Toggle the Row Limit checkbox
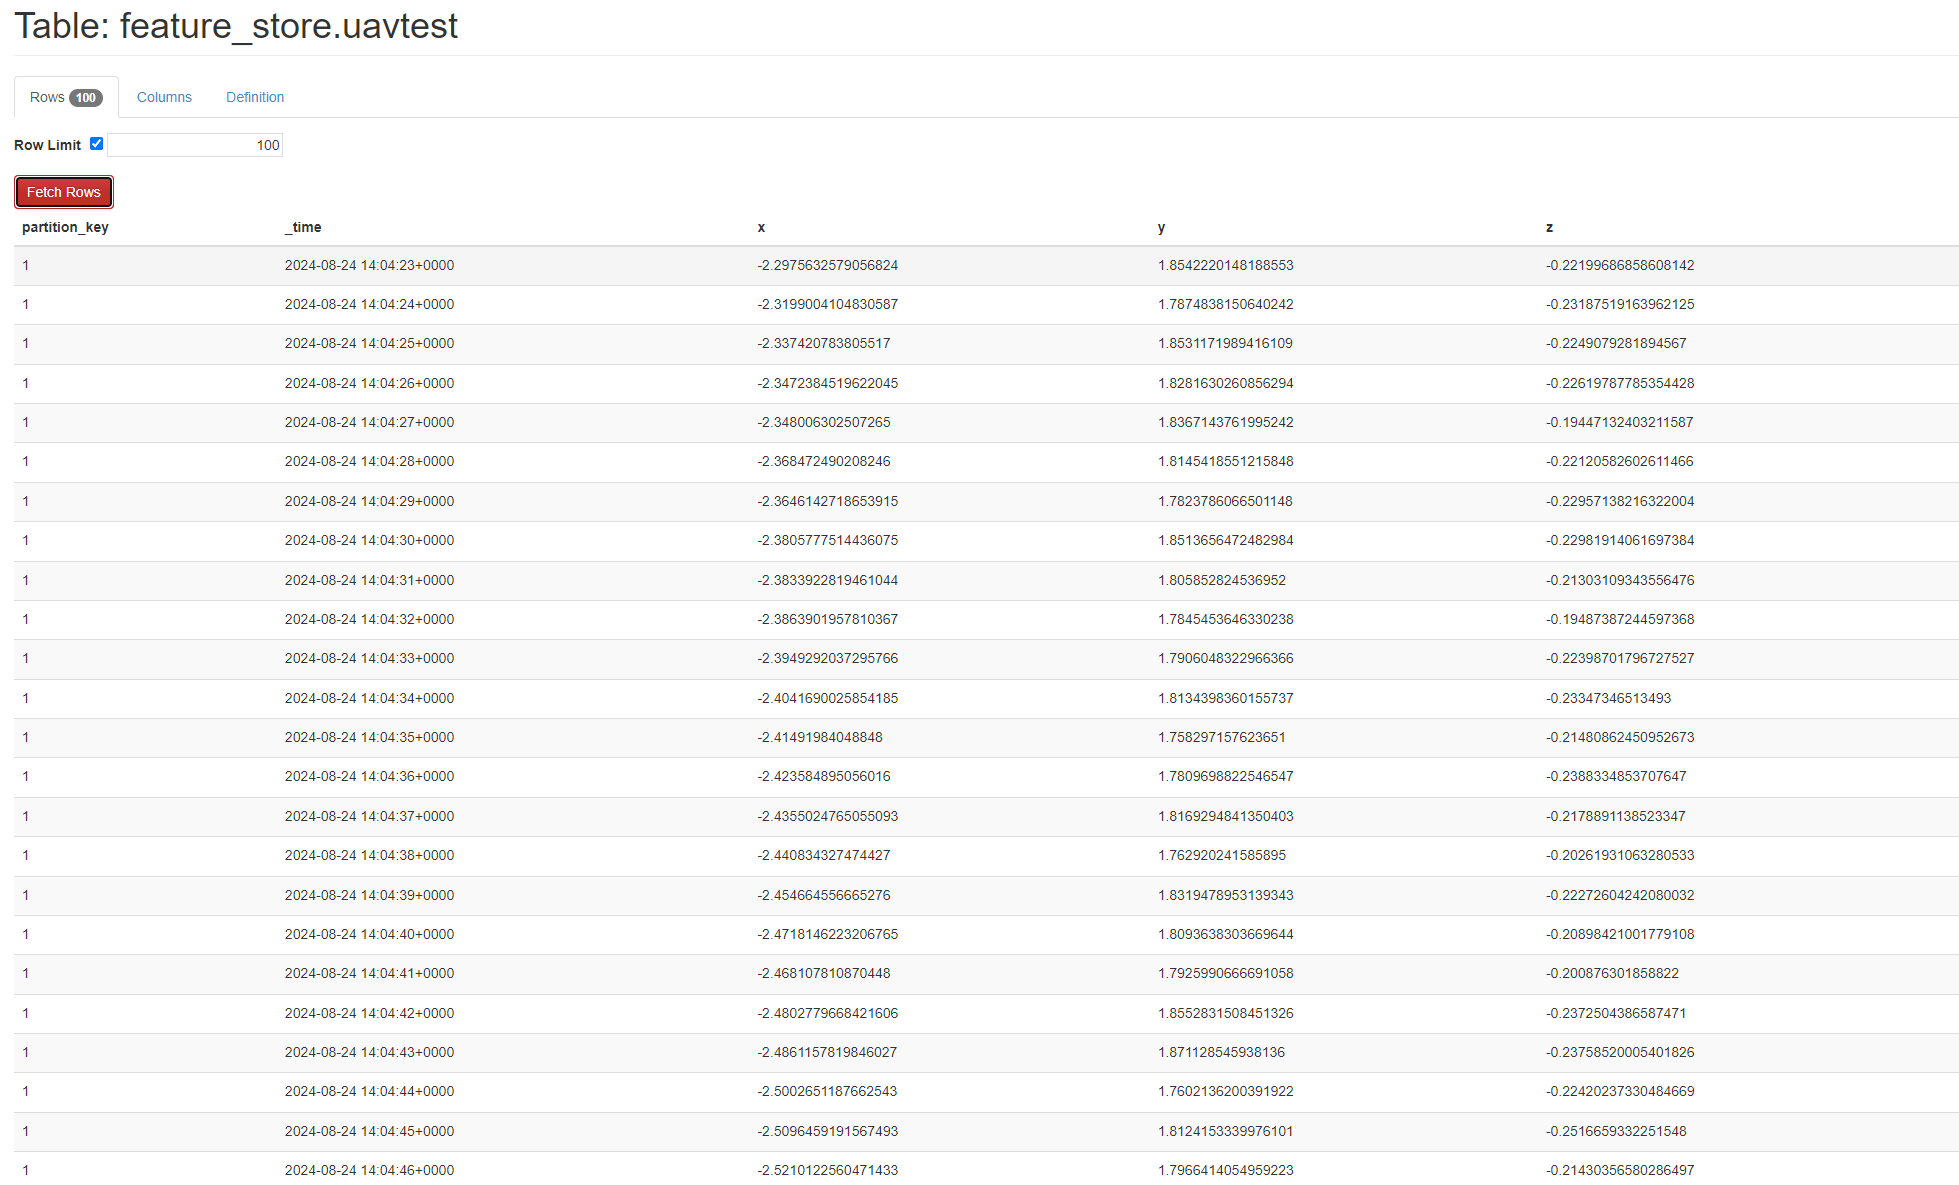 point(96,144)
